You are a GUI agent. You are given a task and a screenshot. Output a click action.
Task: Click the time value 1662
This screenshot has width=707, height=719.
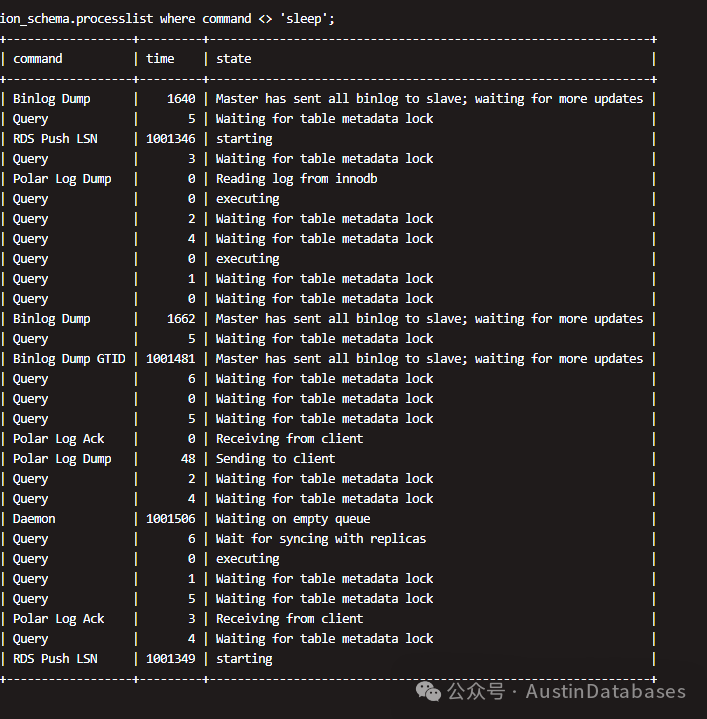181,319
